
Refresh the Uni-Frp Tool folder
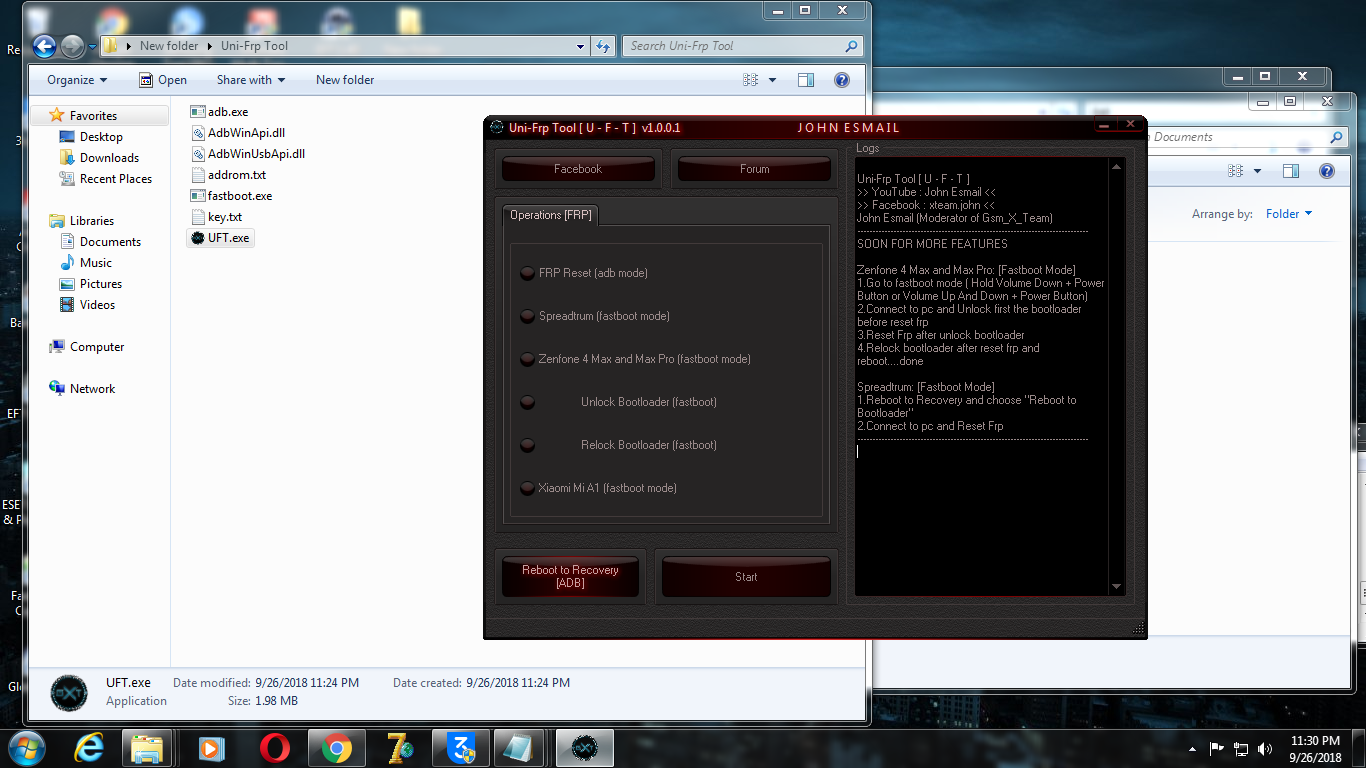click(603, 46)
